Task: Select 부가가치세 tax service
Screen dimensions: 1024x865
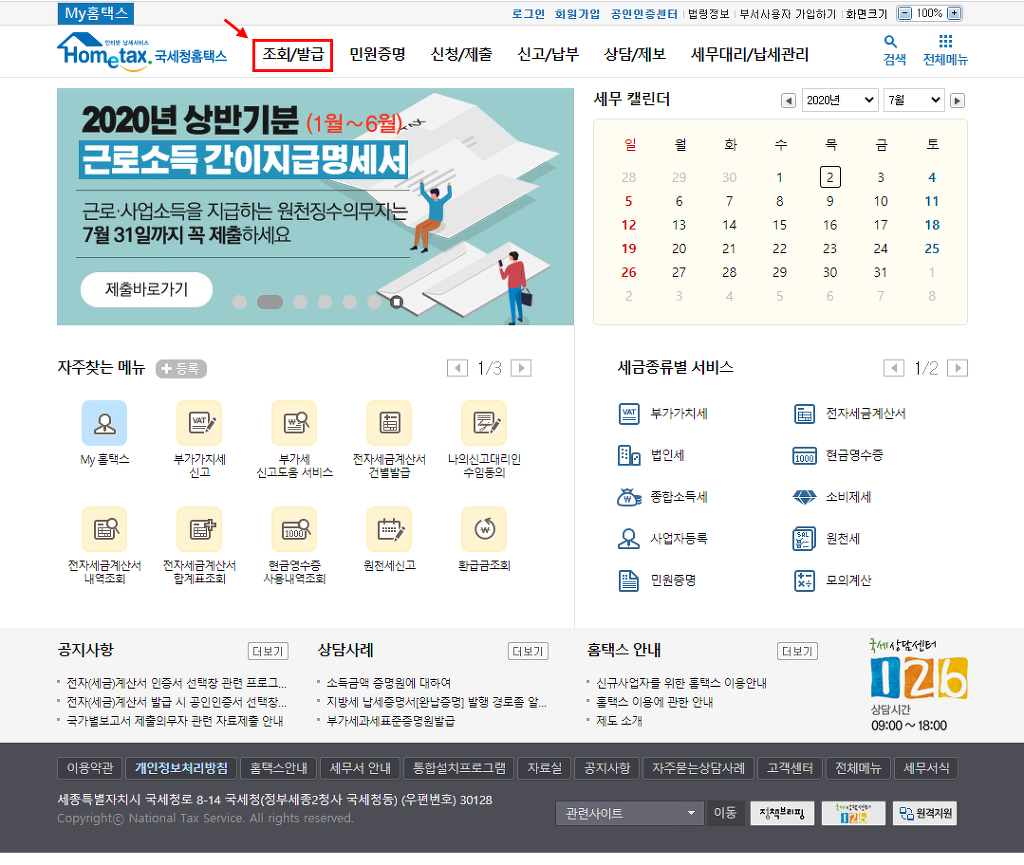Action: click(x=663, y=414)
